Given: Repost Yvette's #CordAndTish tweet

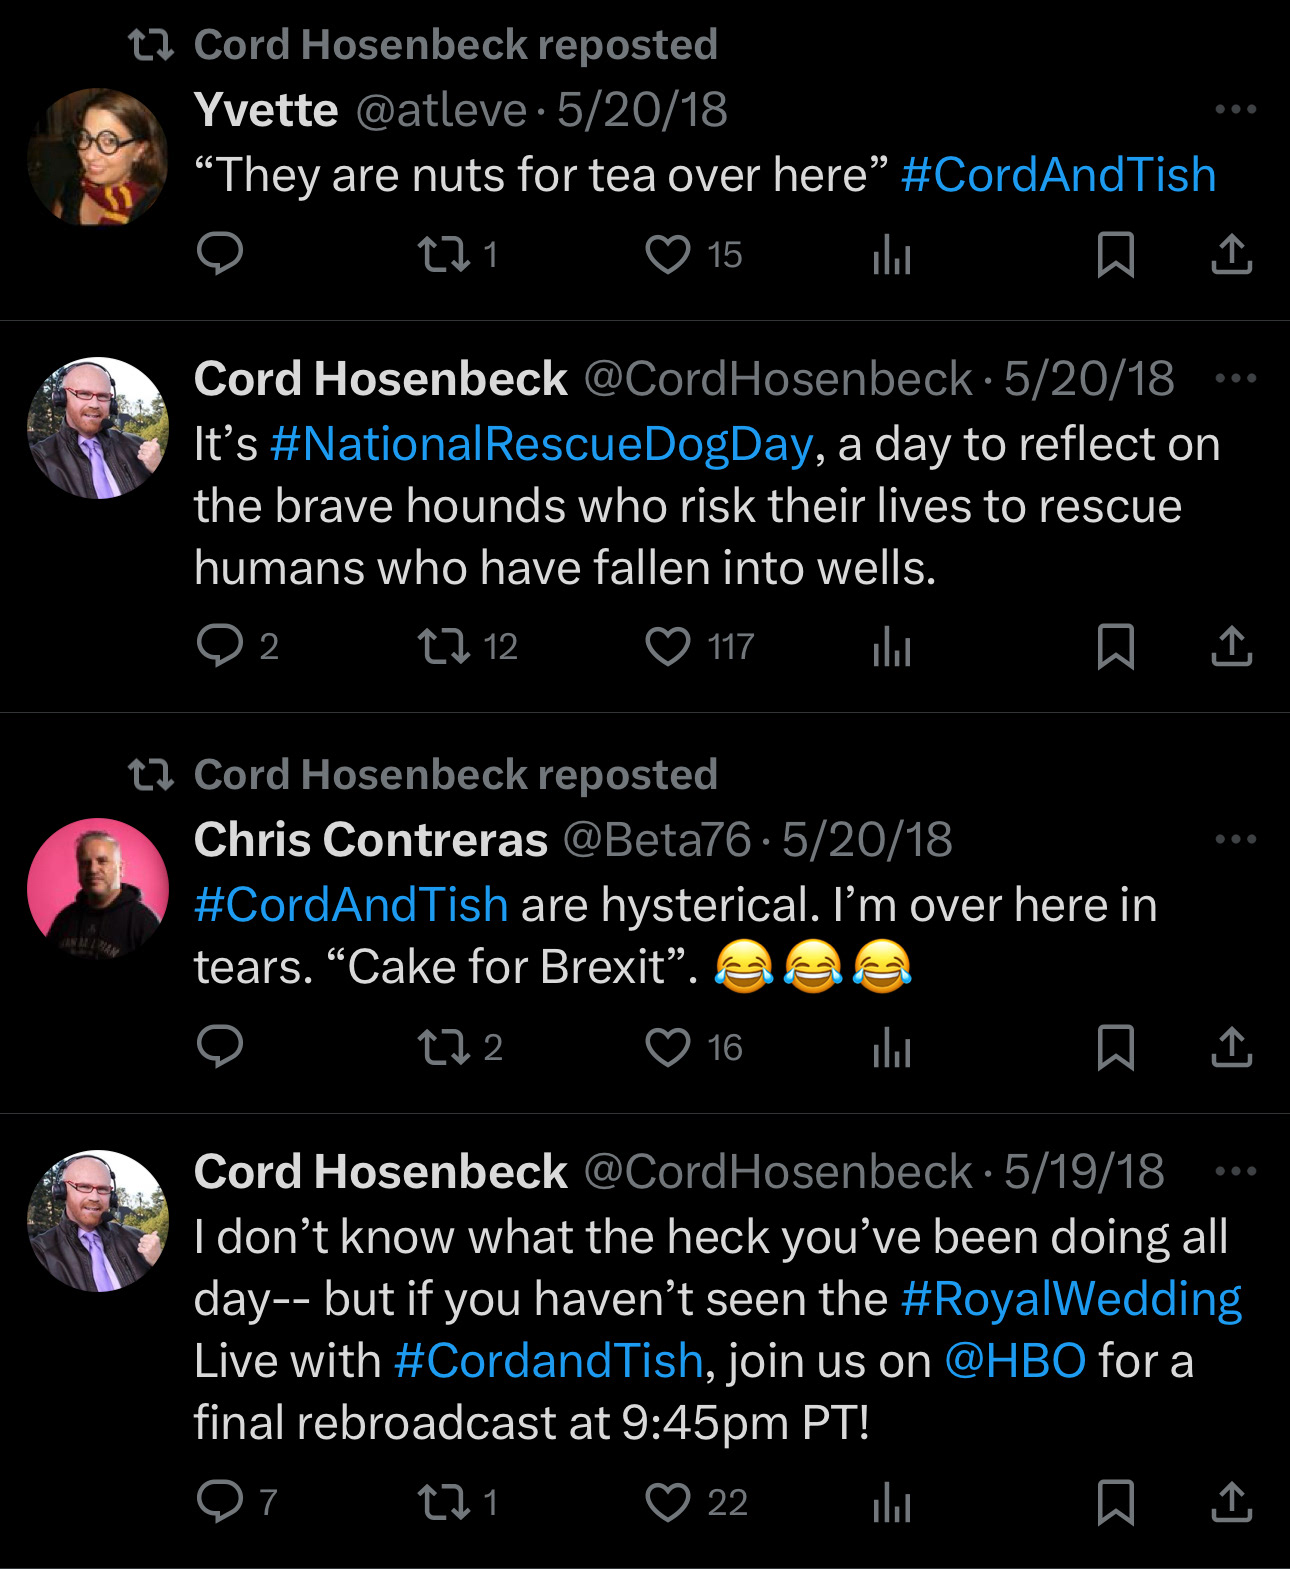Looking at the screenshot, I should (444, 254).
